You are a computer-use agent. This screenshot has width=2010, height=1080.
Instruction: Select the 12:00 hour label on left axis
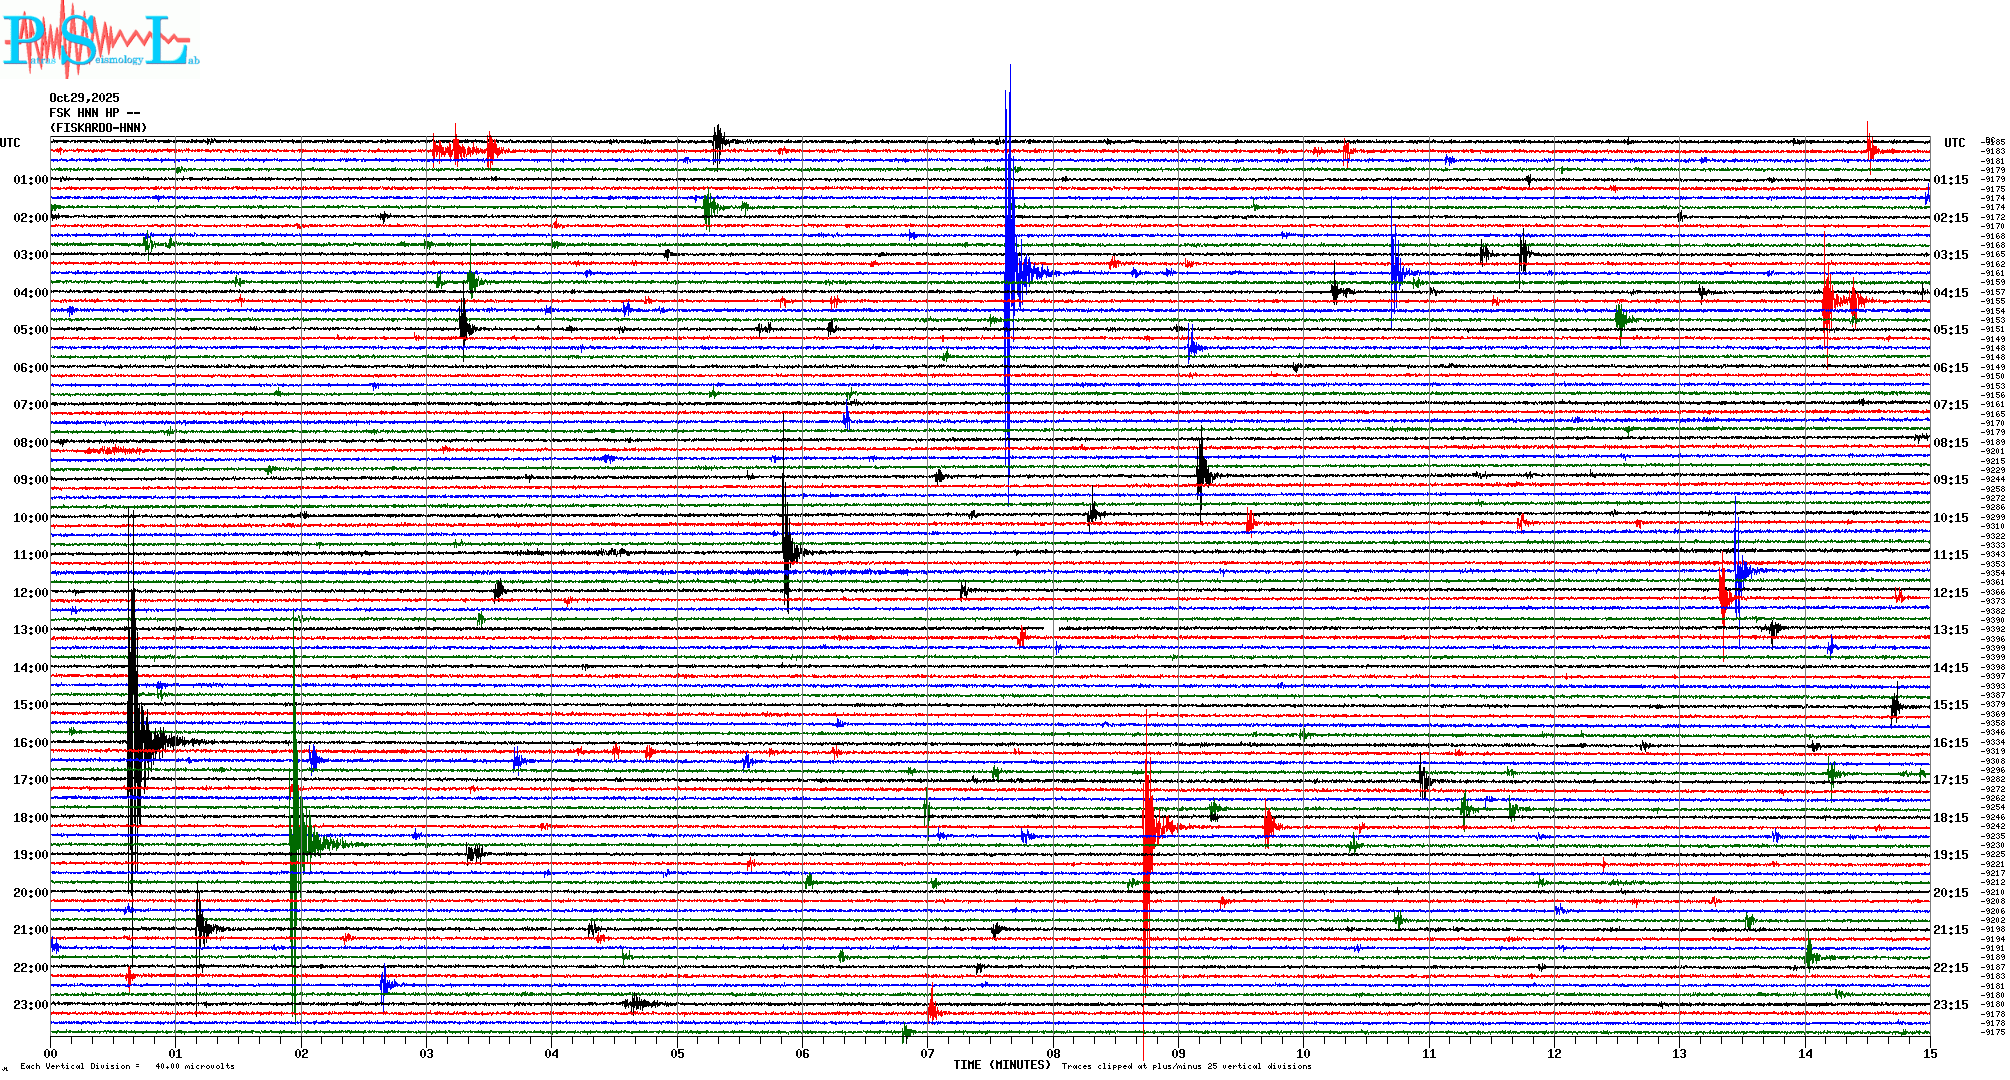pyautogui.click(x=30, y=593)
